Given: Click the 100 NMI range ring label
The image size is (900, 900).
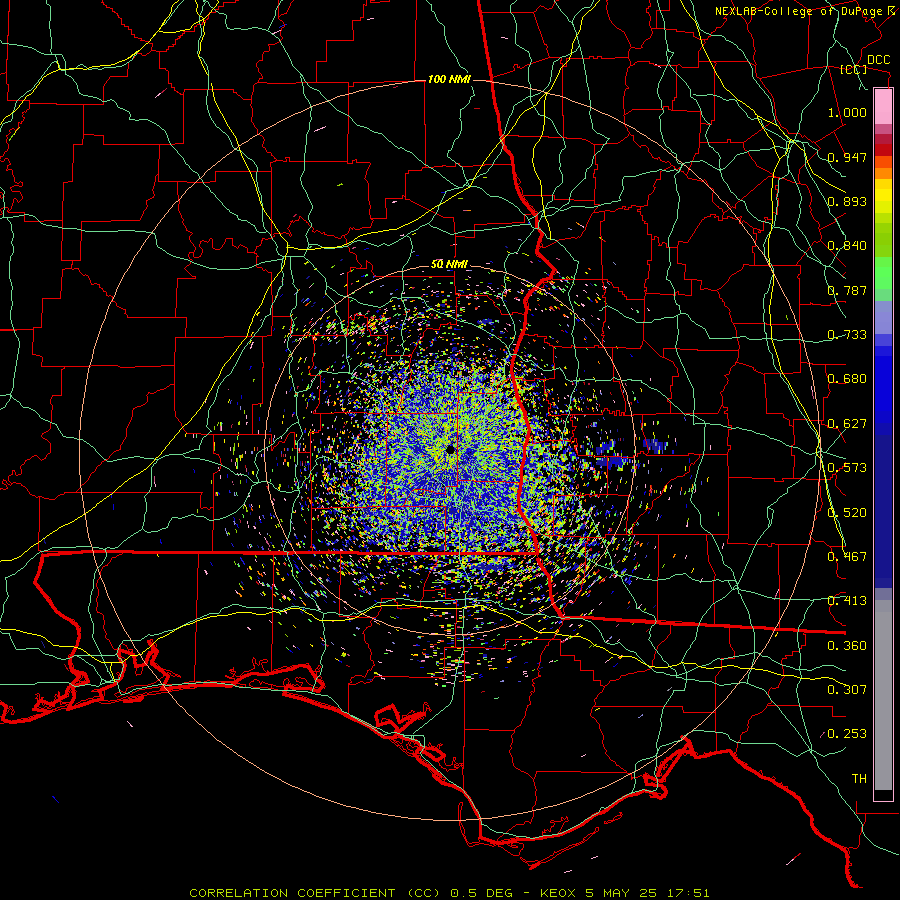Looking at the screenshot, I should coord(449,79).
